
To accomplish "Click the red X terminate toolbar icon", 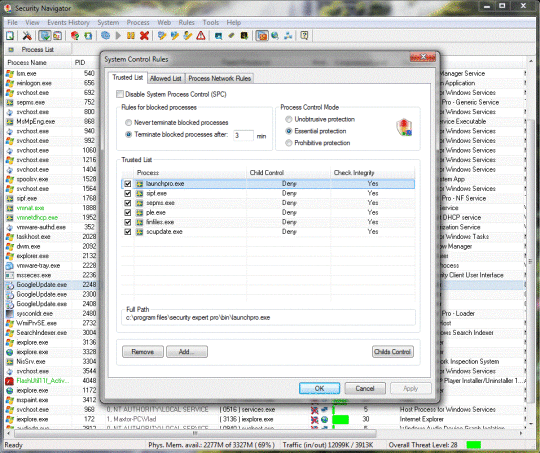I will 144,35.
